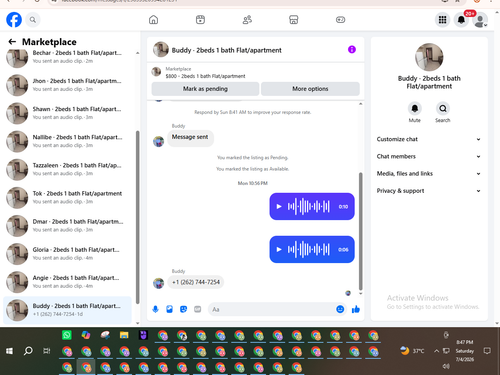The width and height of the screenshot is (500, 375).
Task: Click More options button
Action: [x=310, y=89]
